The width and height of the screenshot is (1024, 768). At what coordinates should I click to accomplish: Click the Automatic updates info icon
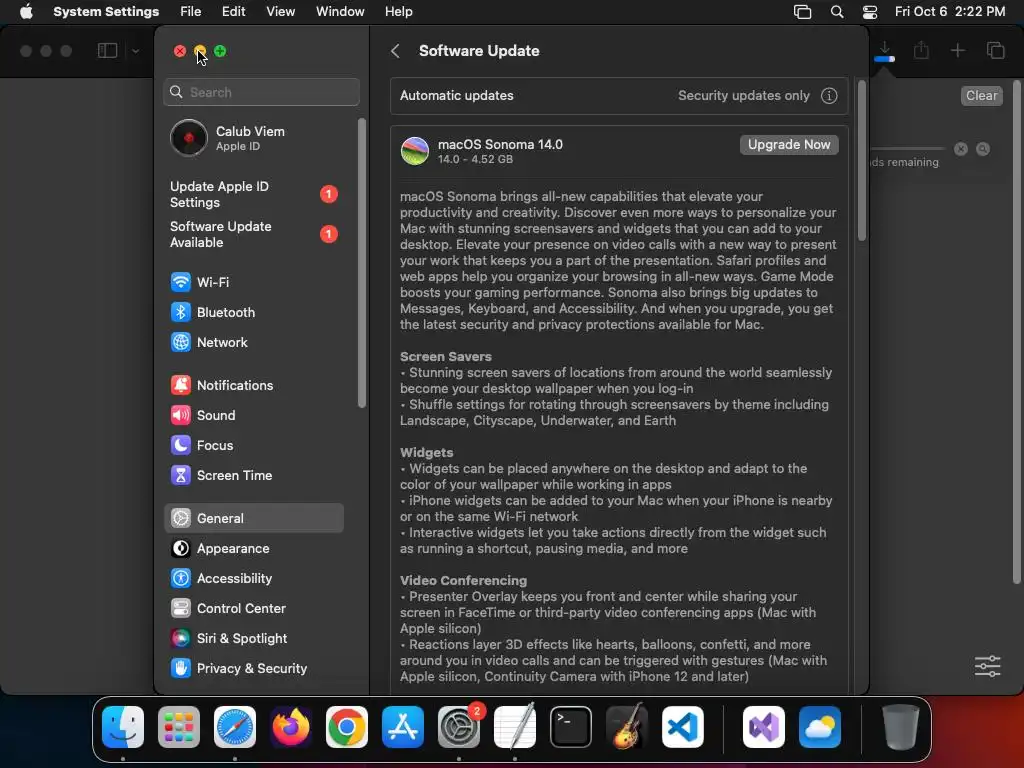click(x=829, y=95)
